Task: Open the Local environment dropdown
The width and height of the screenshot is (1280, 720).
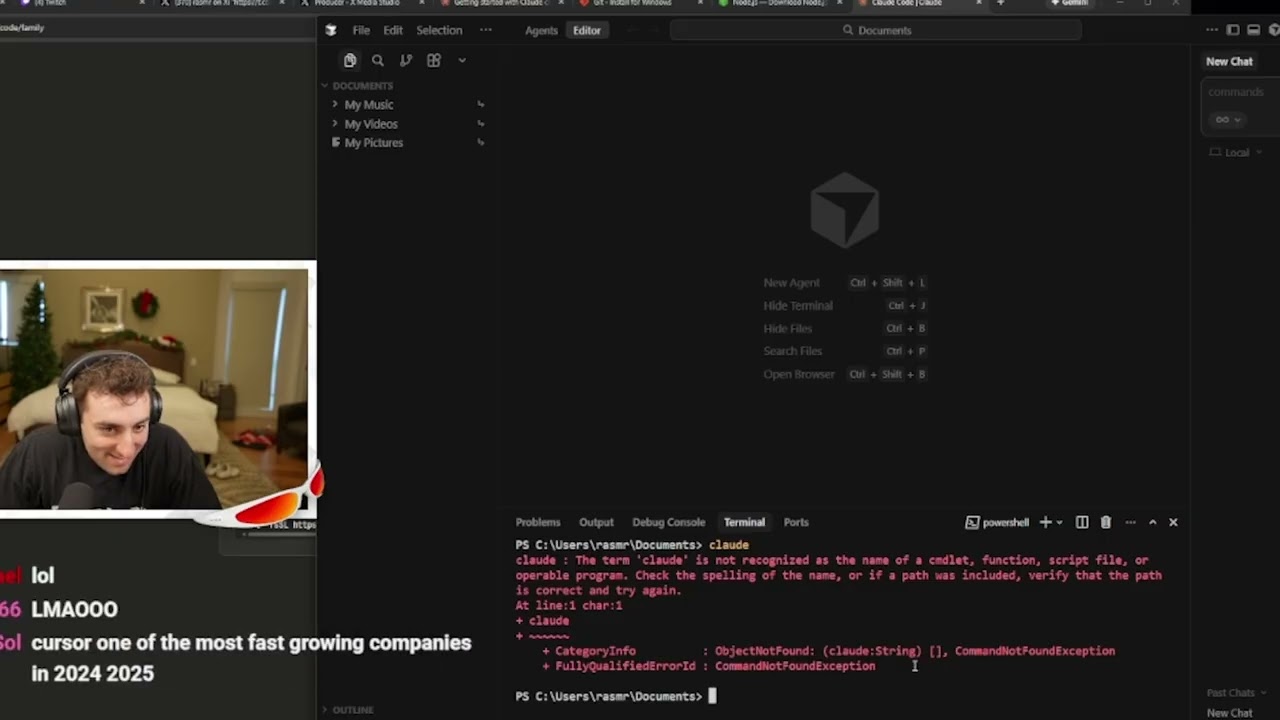Action: click(1236, 153)
